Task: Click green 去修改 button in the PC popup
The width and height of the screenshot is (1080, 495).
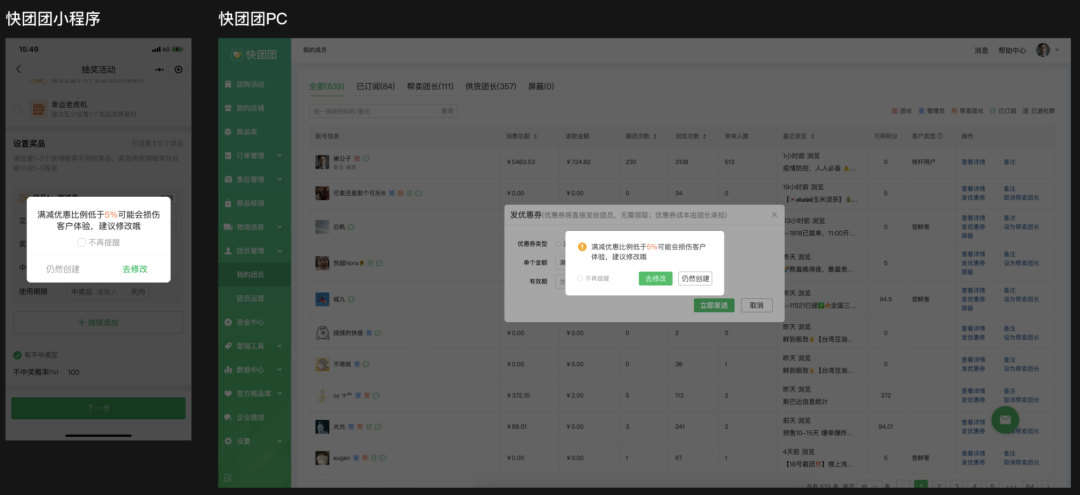Action: [x=655, y=278]
